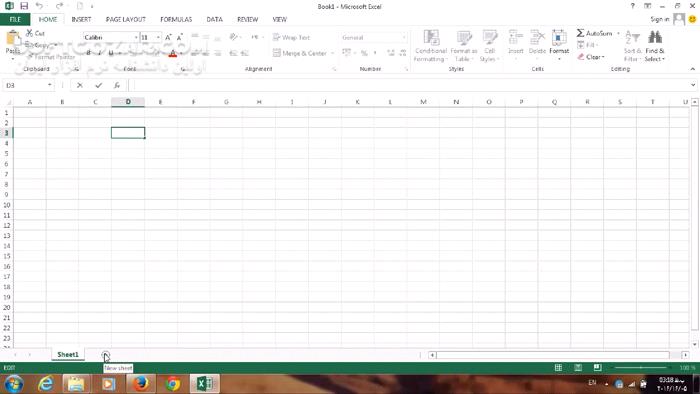
Task: Click the Format cells icon
Action: [x=559, y=39]
